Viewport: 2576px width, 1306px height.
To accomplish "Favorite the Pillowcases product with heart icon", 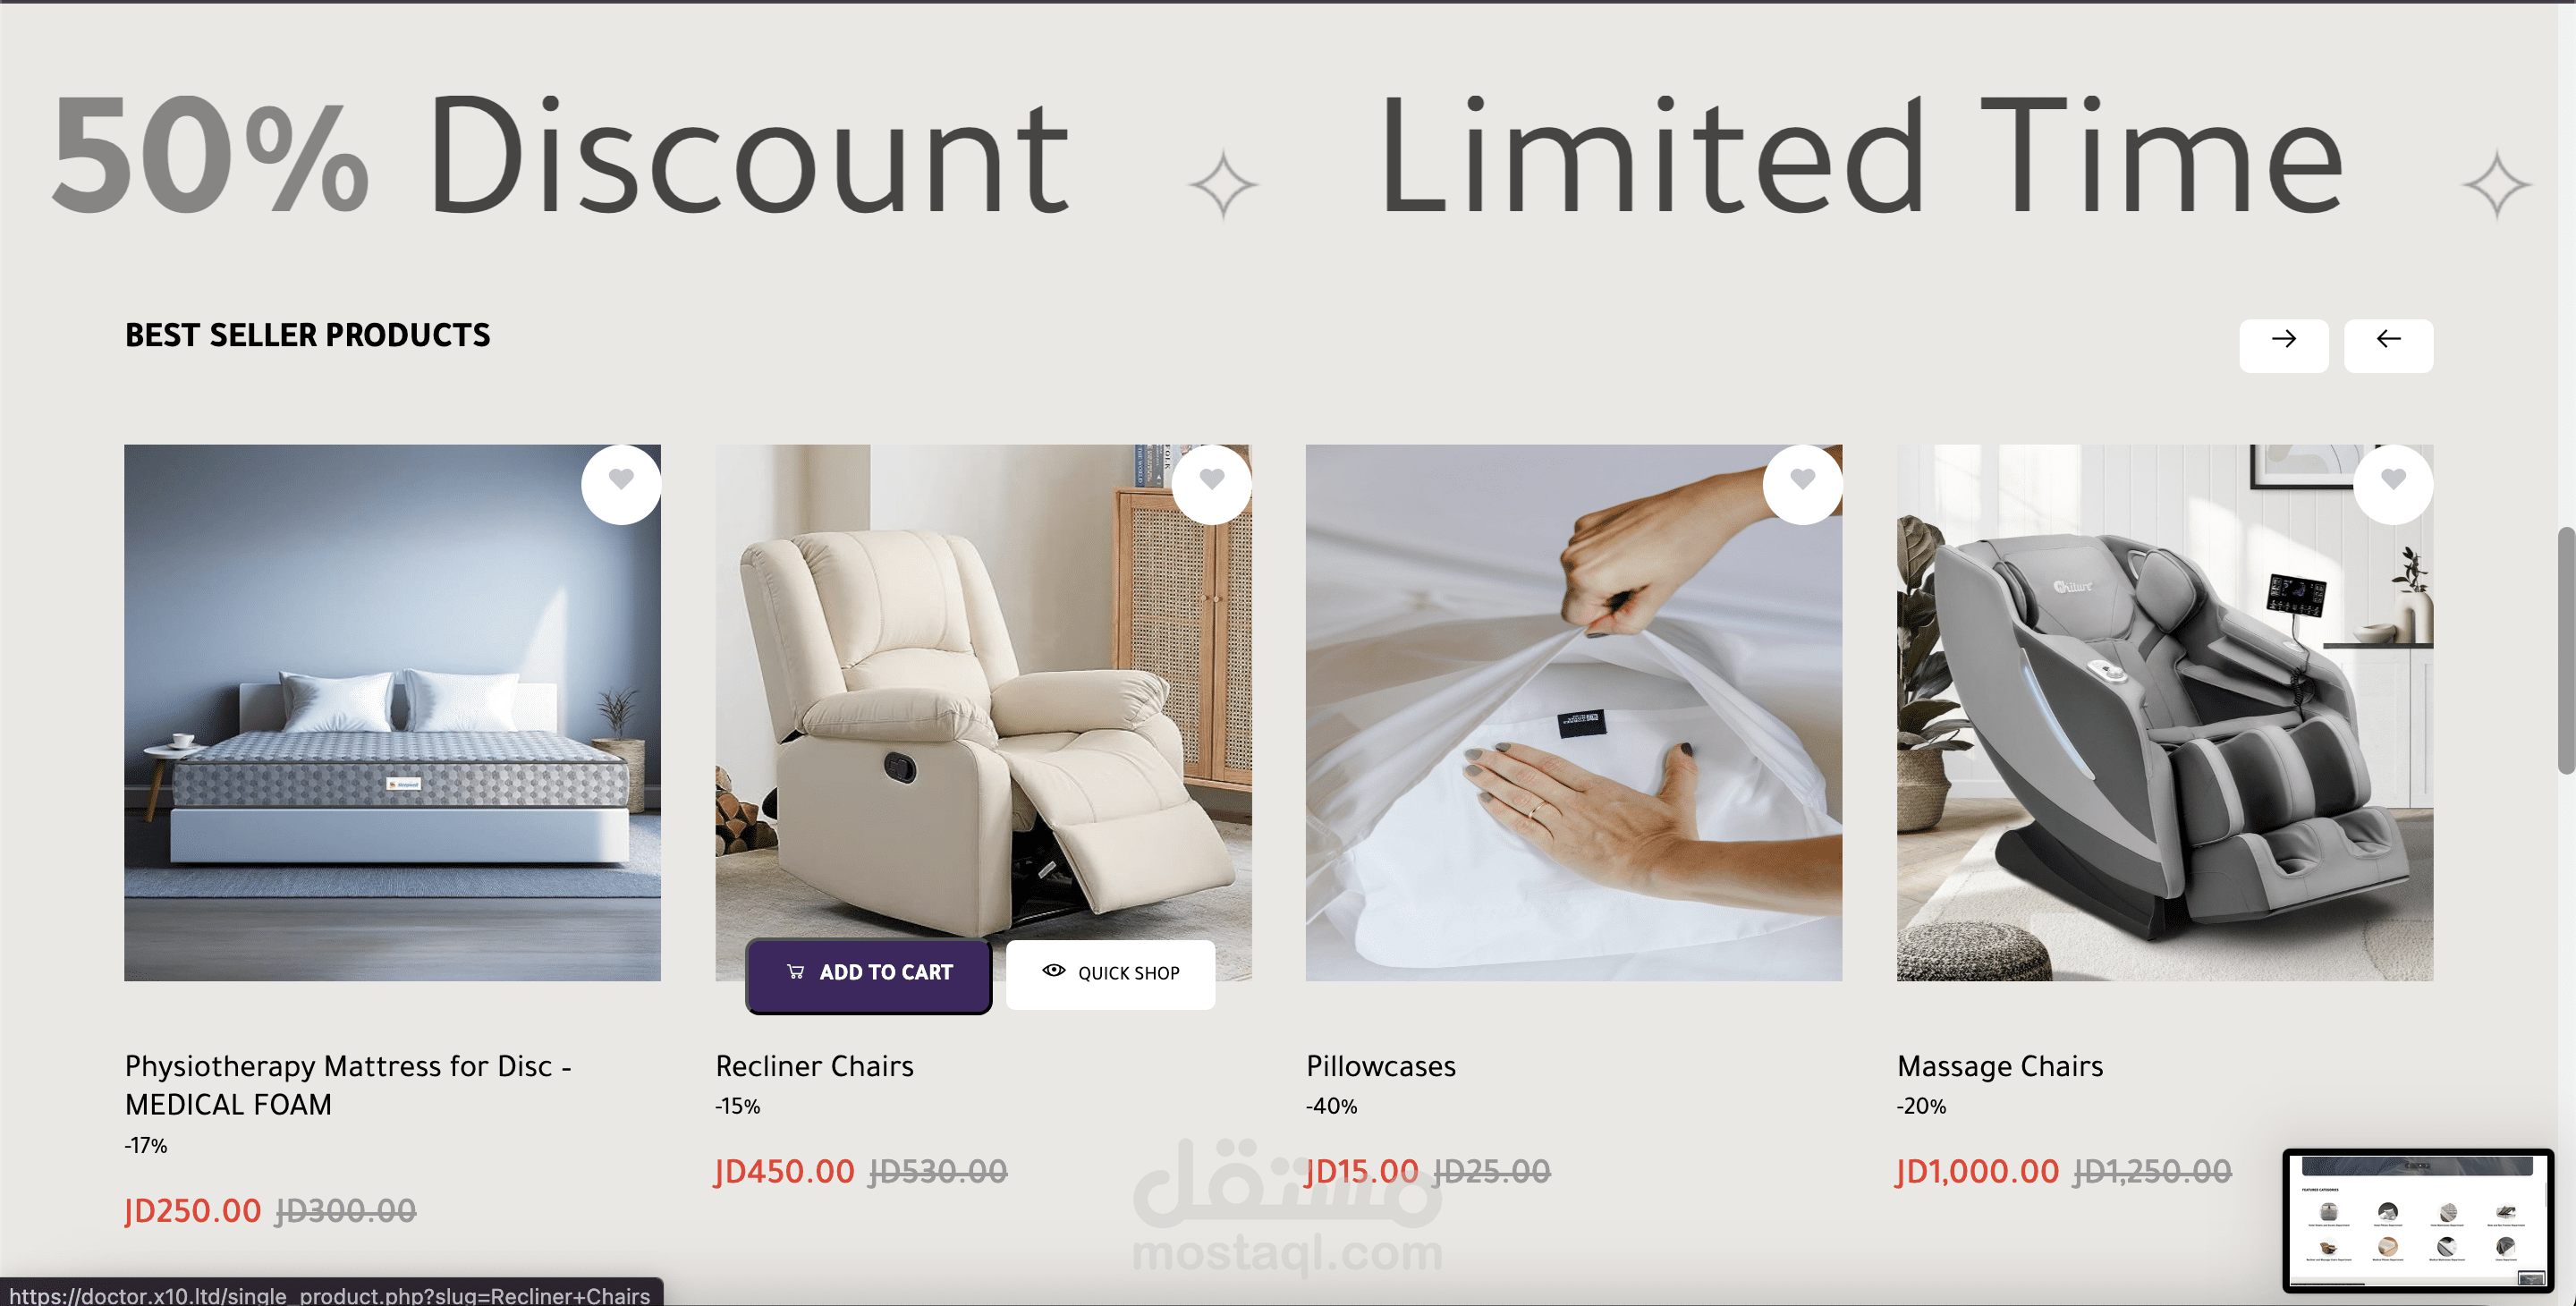I will click(x=1802, y=484).
